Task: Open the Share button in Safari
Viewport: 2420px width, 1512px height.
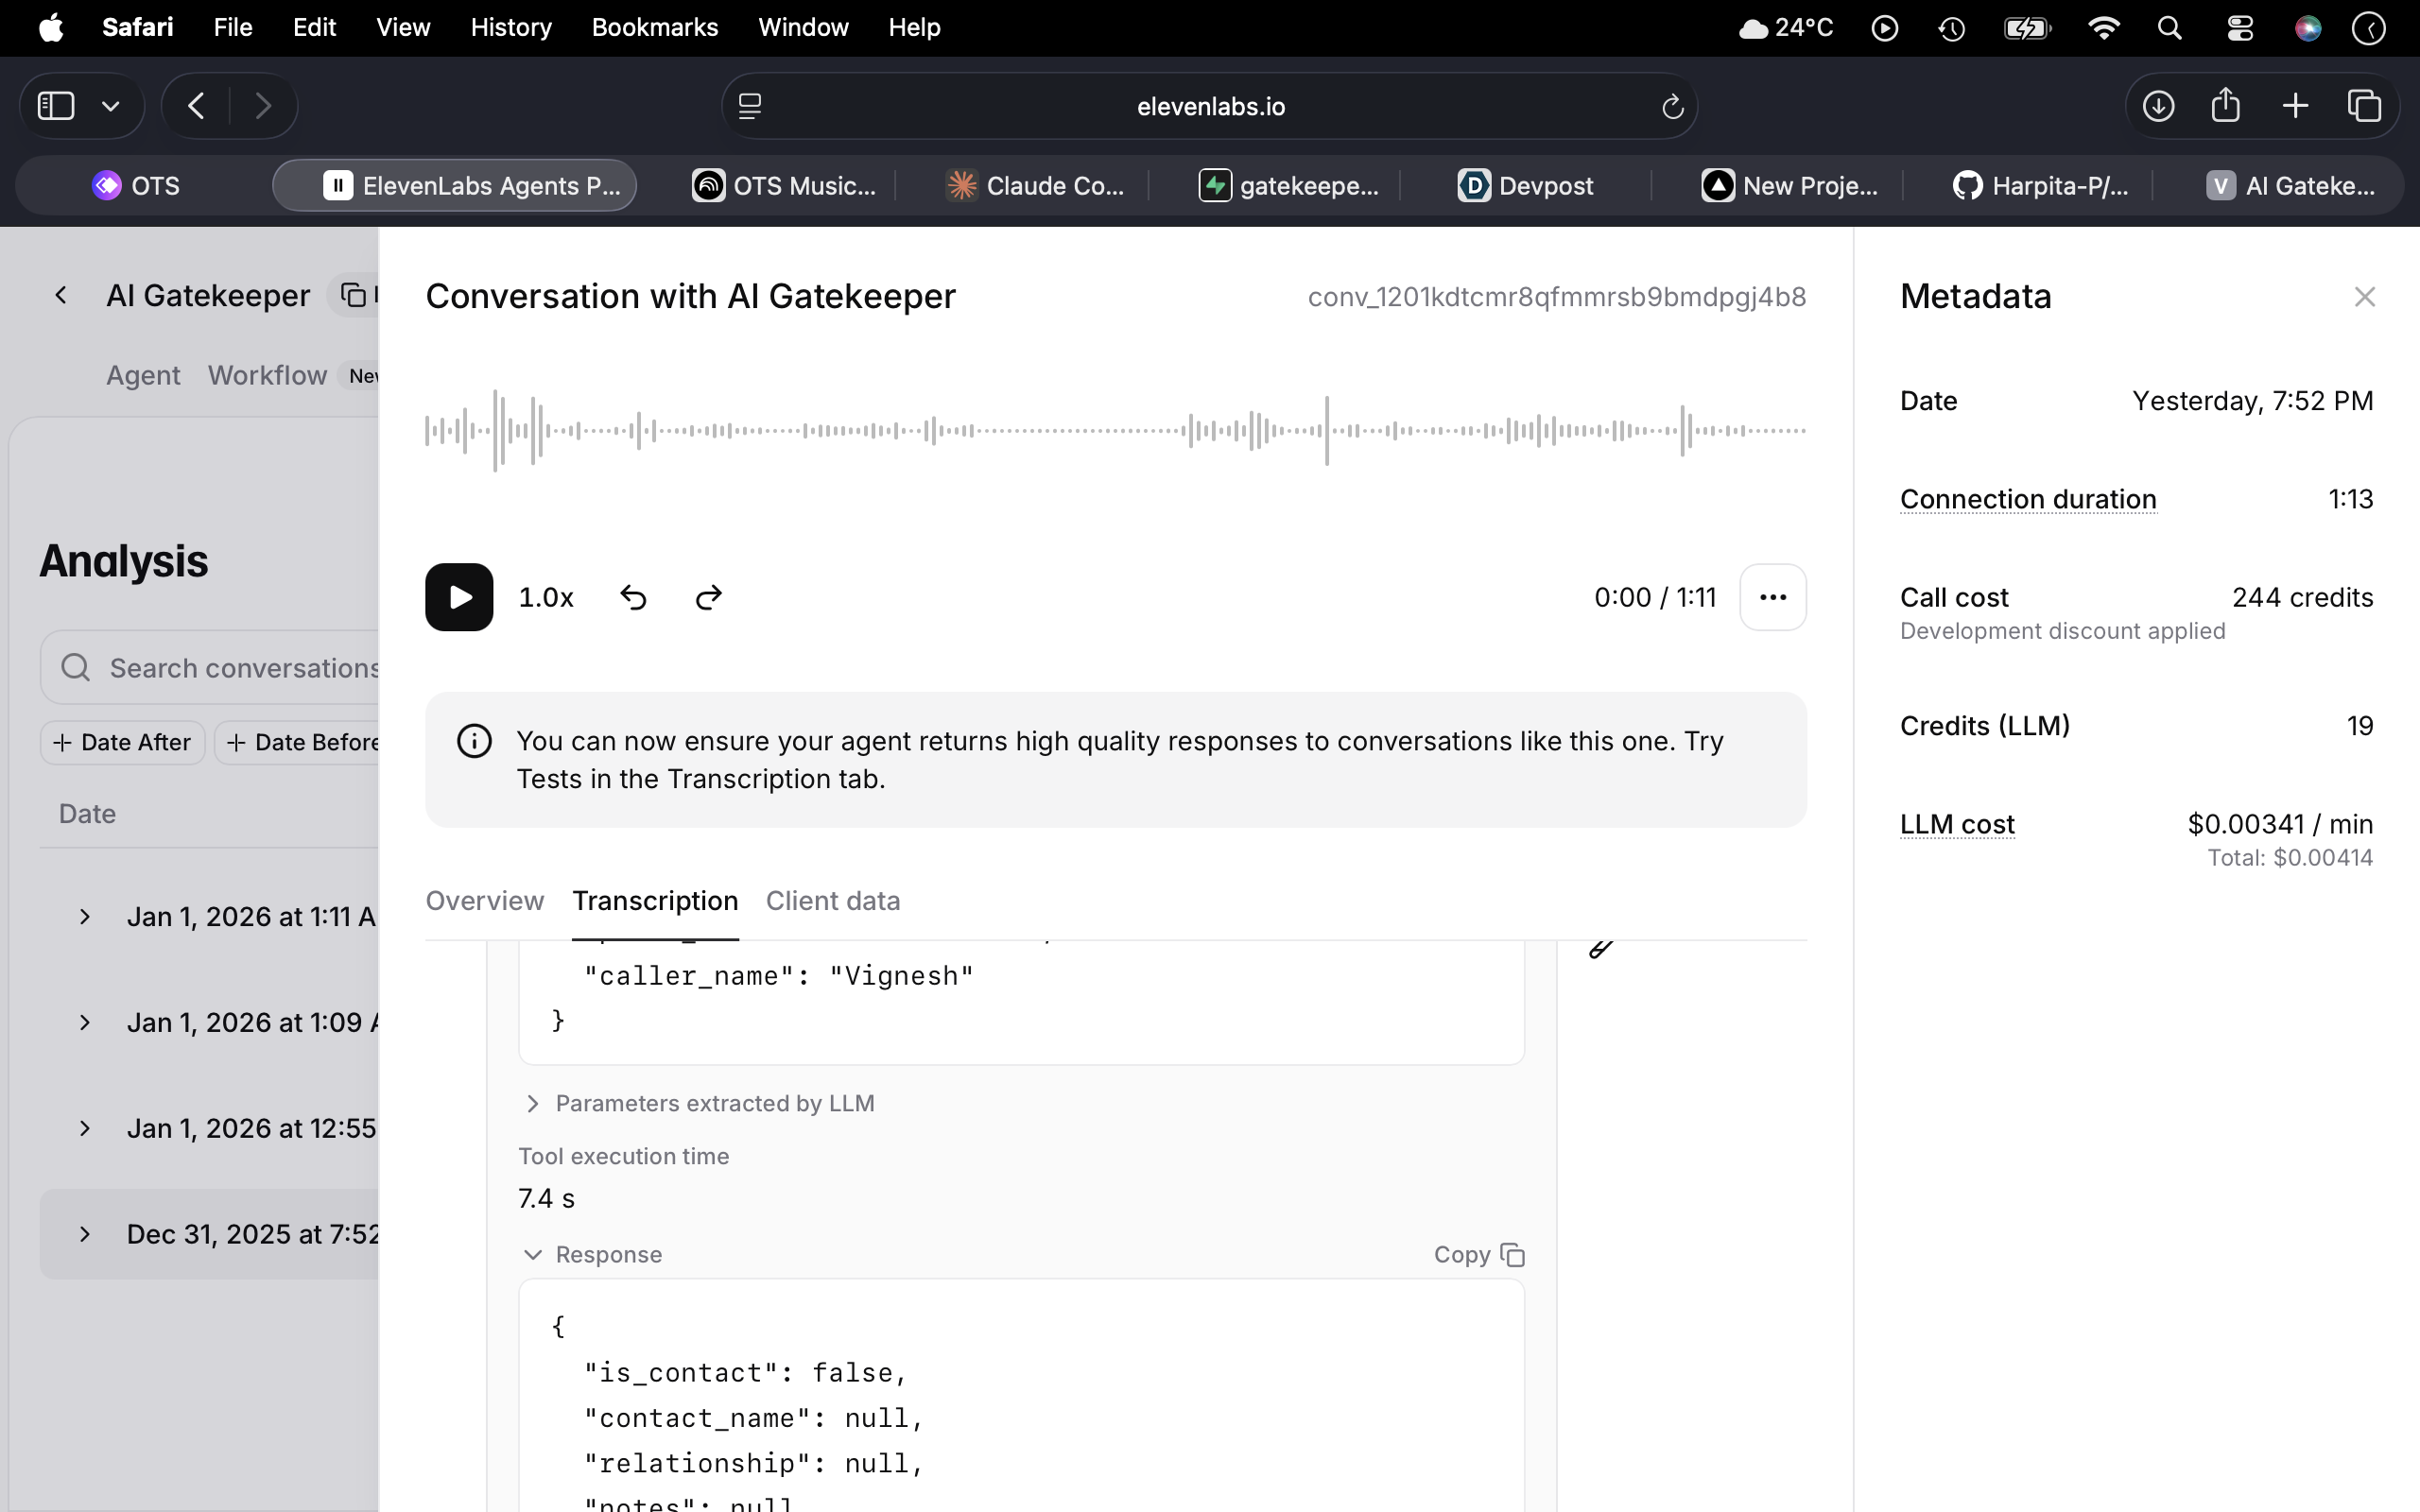Action: pos(2225,105)
